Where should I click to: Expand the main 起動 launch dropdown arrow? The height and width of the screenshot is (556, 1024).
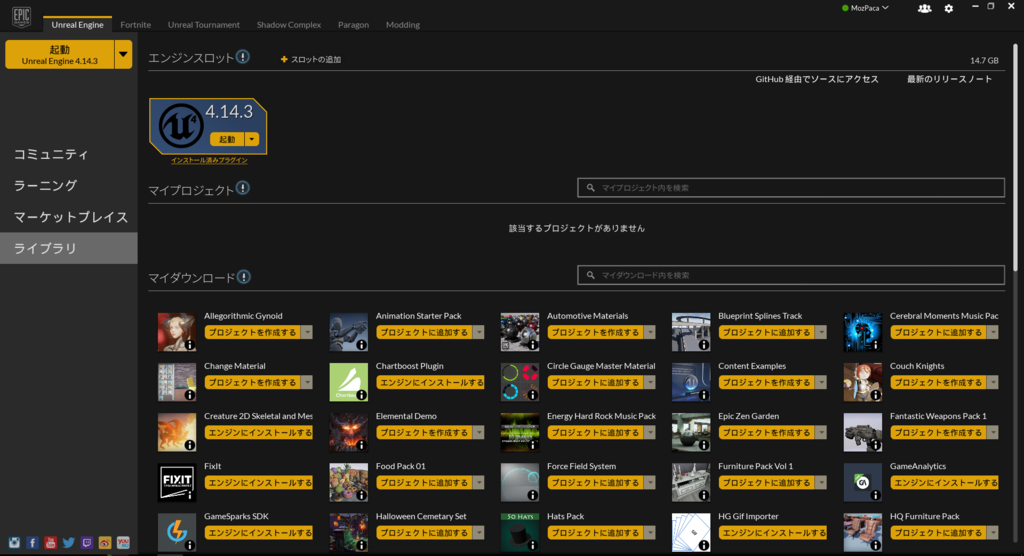[x=123, y=54]
